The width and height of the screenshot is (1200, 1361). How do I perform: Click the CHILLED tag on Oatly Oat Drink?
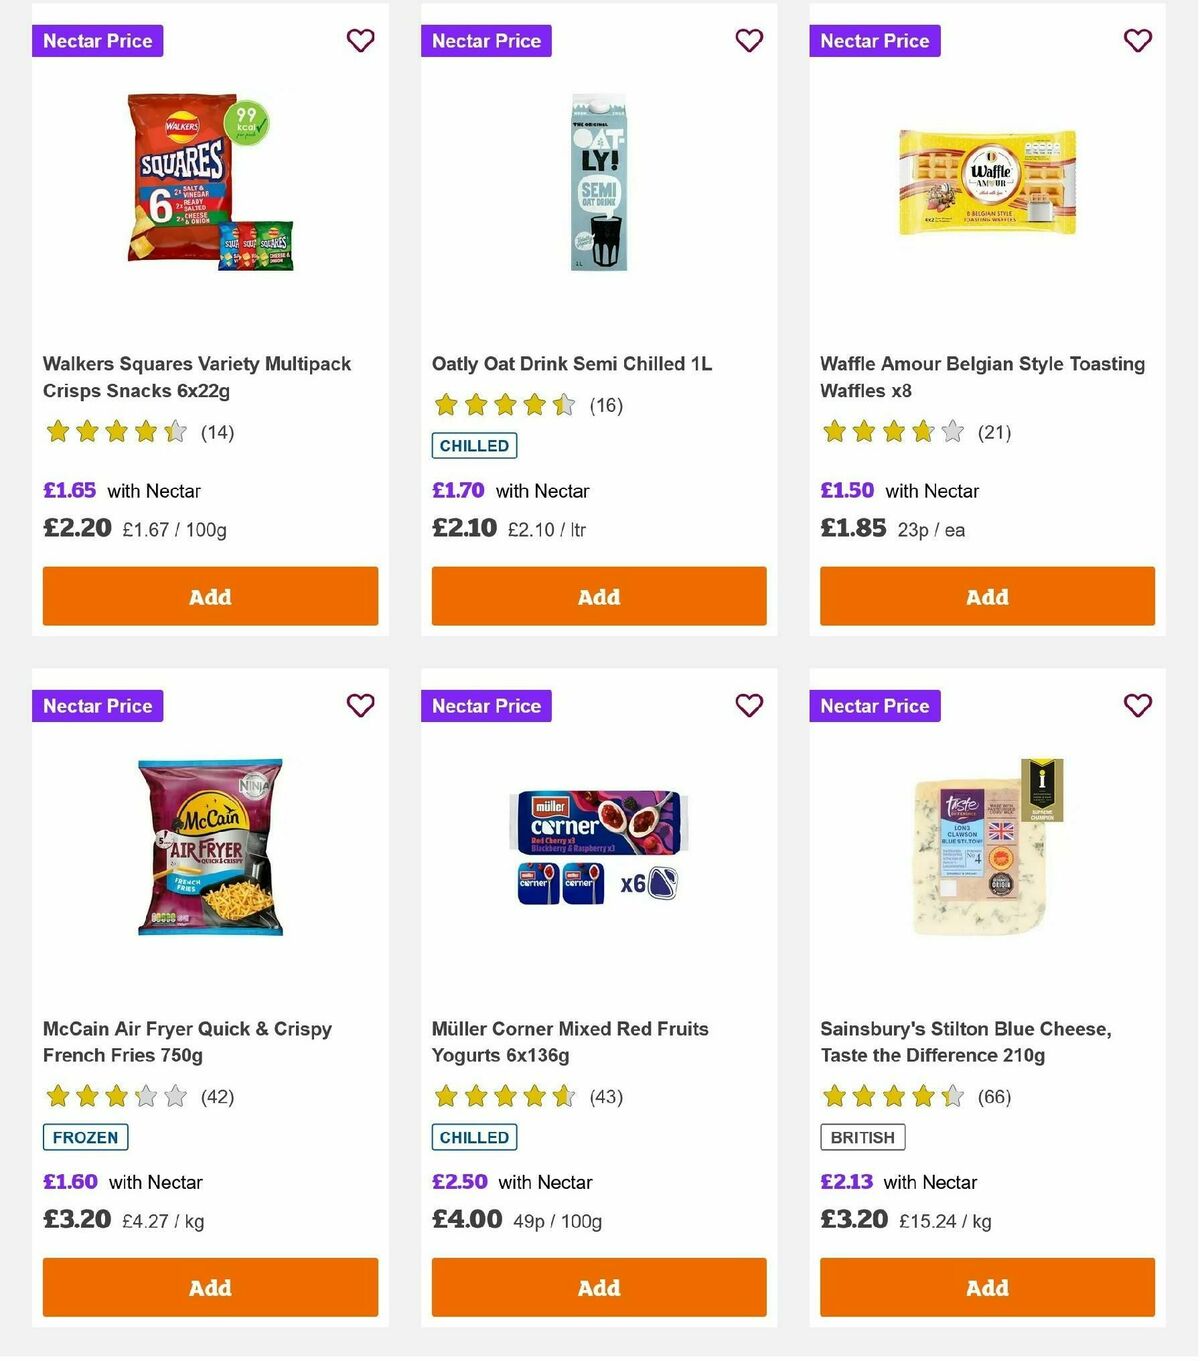[x=473, y=445]
